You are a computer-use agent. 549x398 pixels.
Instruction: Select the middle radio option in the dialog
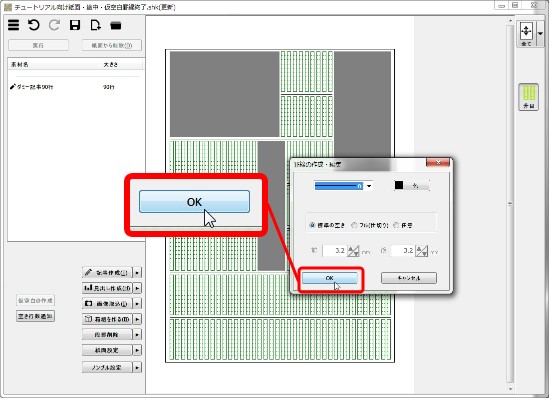354,225
